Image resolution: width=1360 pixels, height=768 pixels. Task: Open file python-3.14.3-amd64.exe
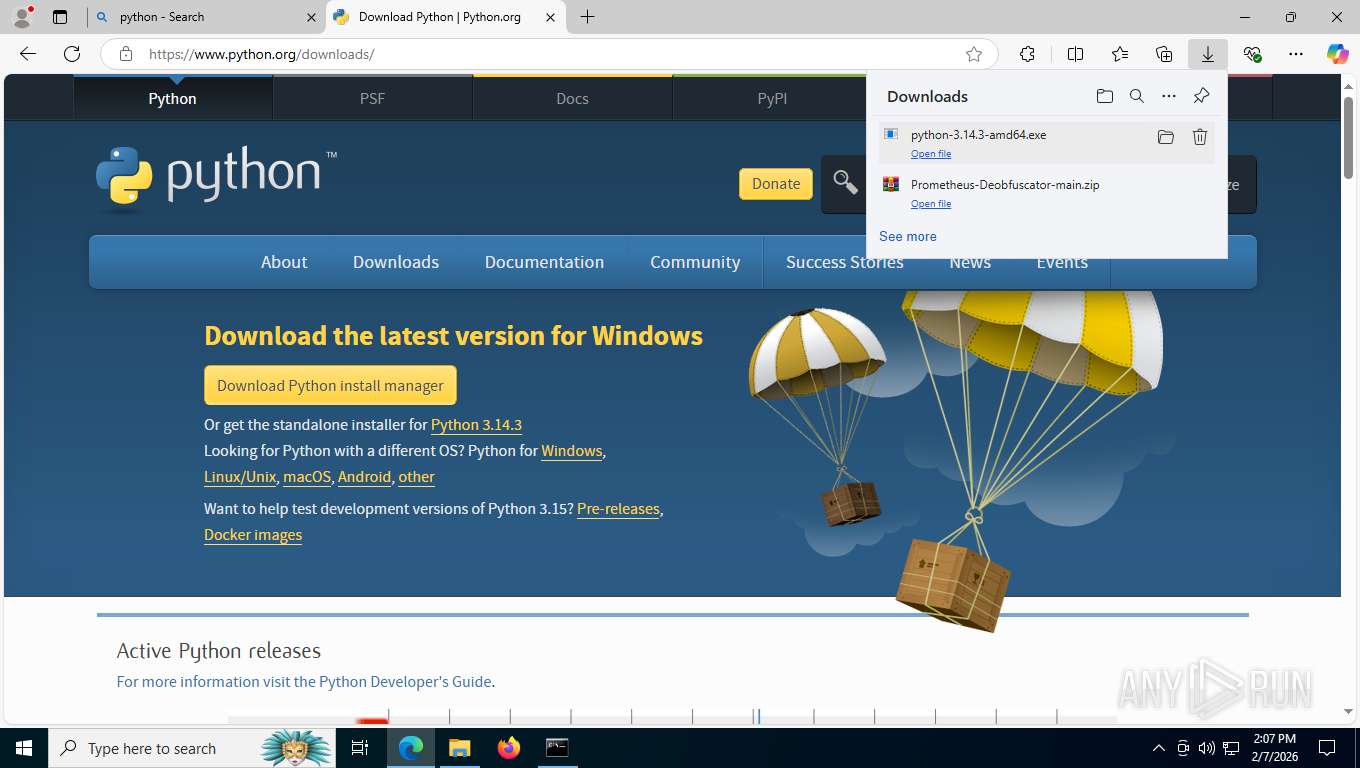point(931,154)
